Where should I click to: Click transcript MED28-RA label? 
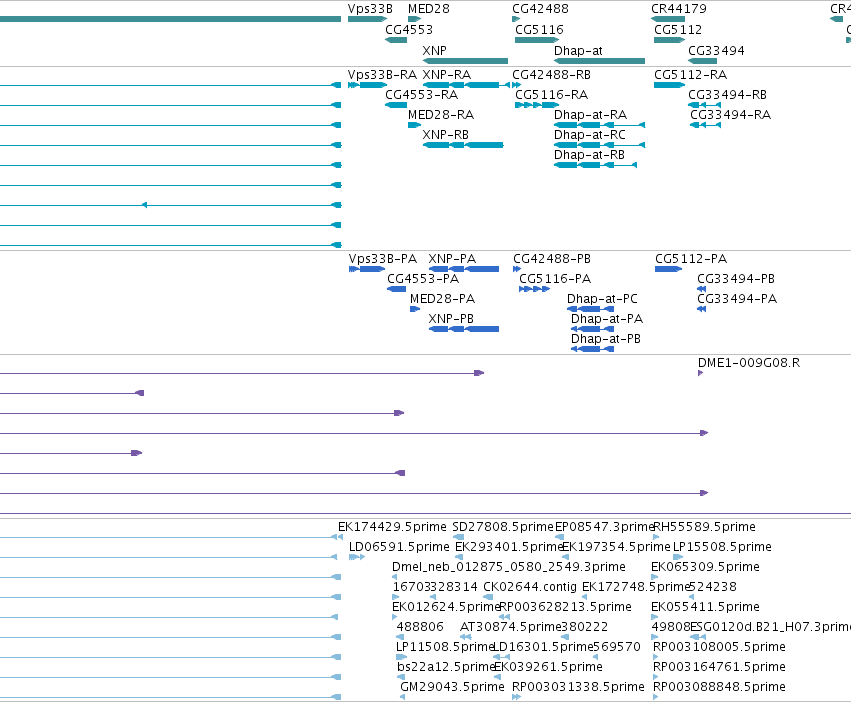441,115
